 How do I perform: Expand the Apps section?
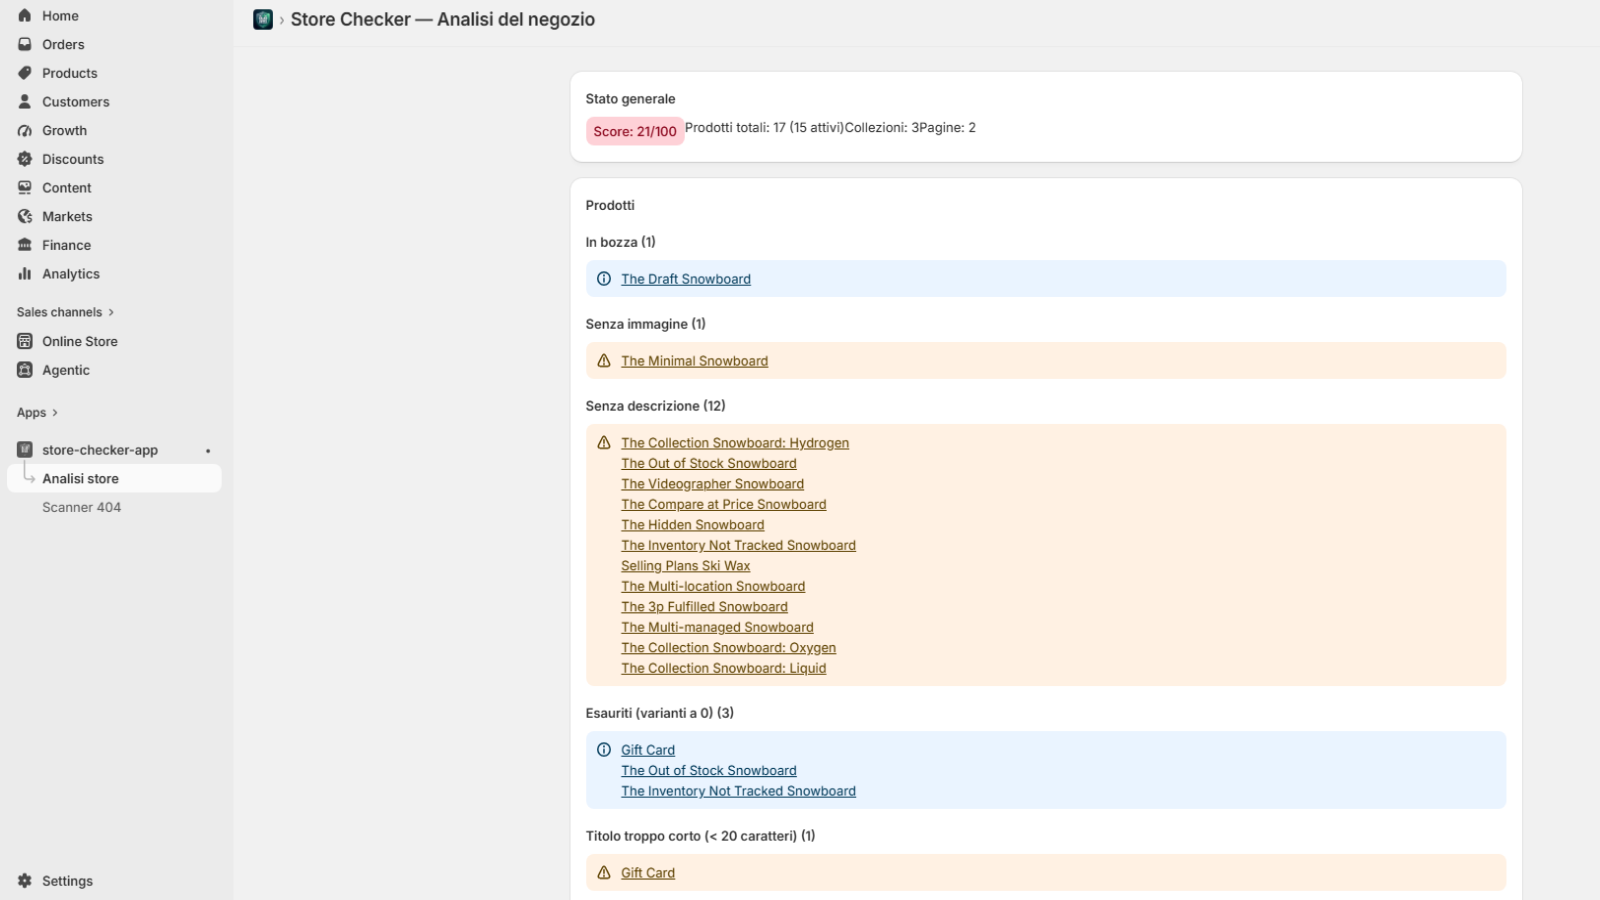click(x=37, y=413)
